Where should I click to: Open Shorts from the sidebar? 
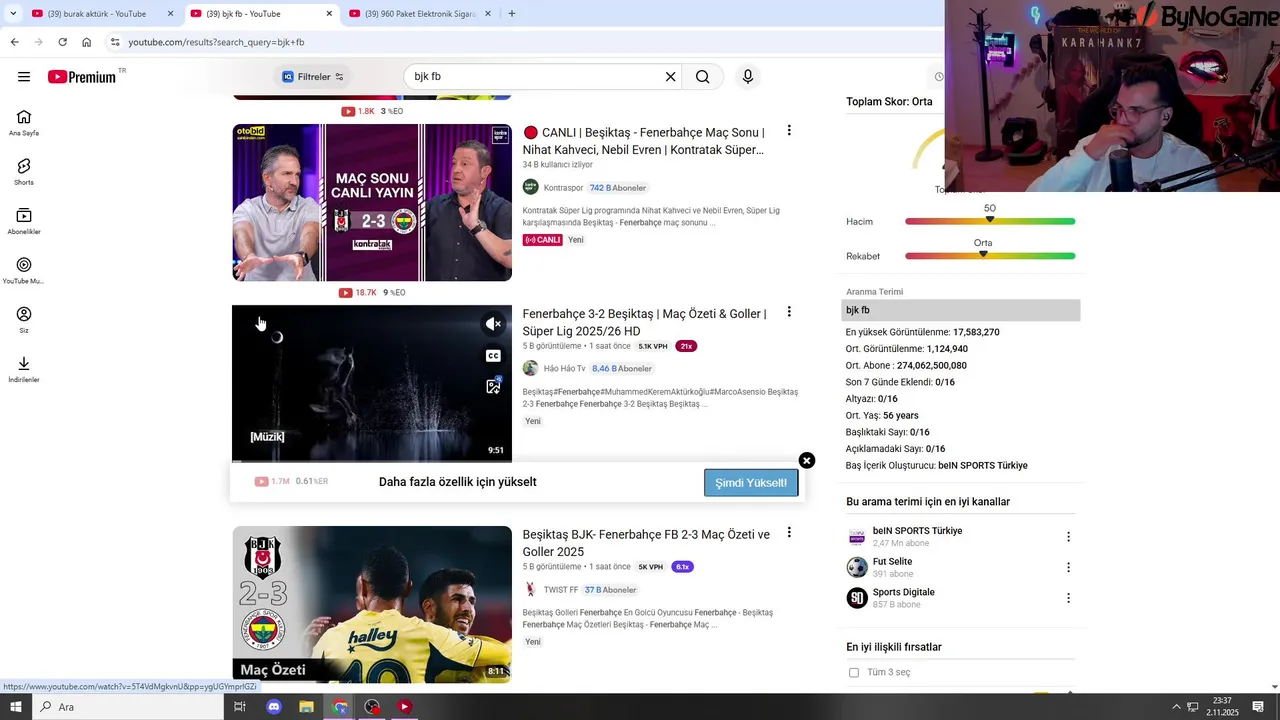pos(24,172)
